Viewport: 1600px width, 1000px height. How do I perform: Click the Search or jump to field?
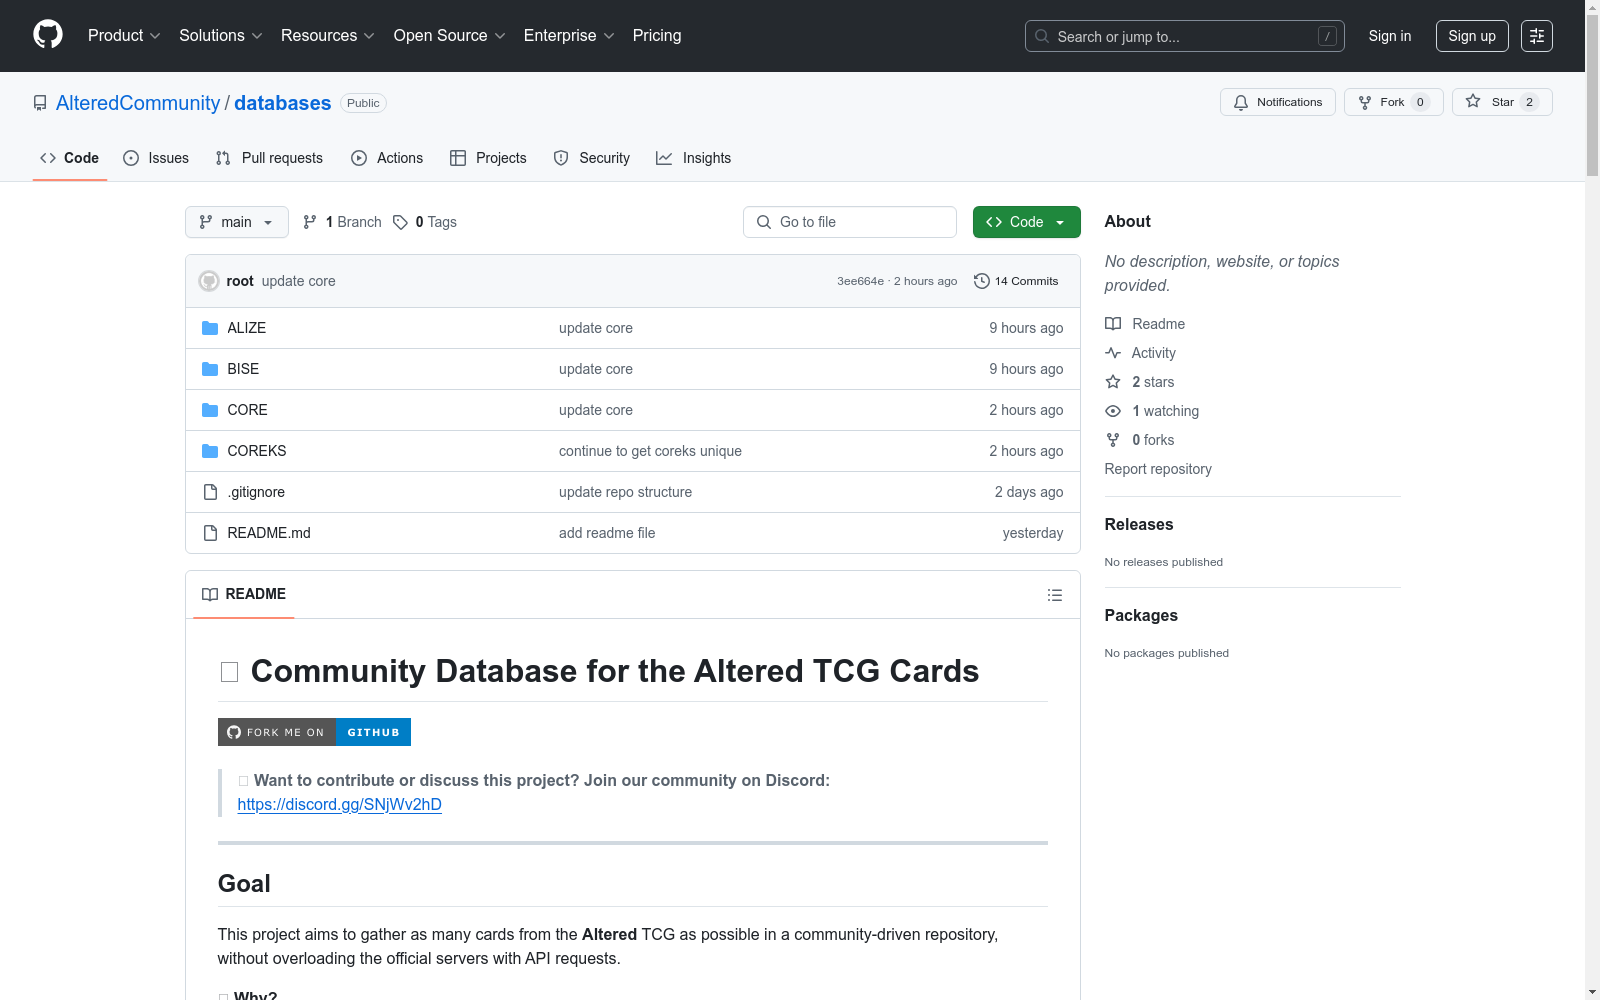tap(1185, 36)
